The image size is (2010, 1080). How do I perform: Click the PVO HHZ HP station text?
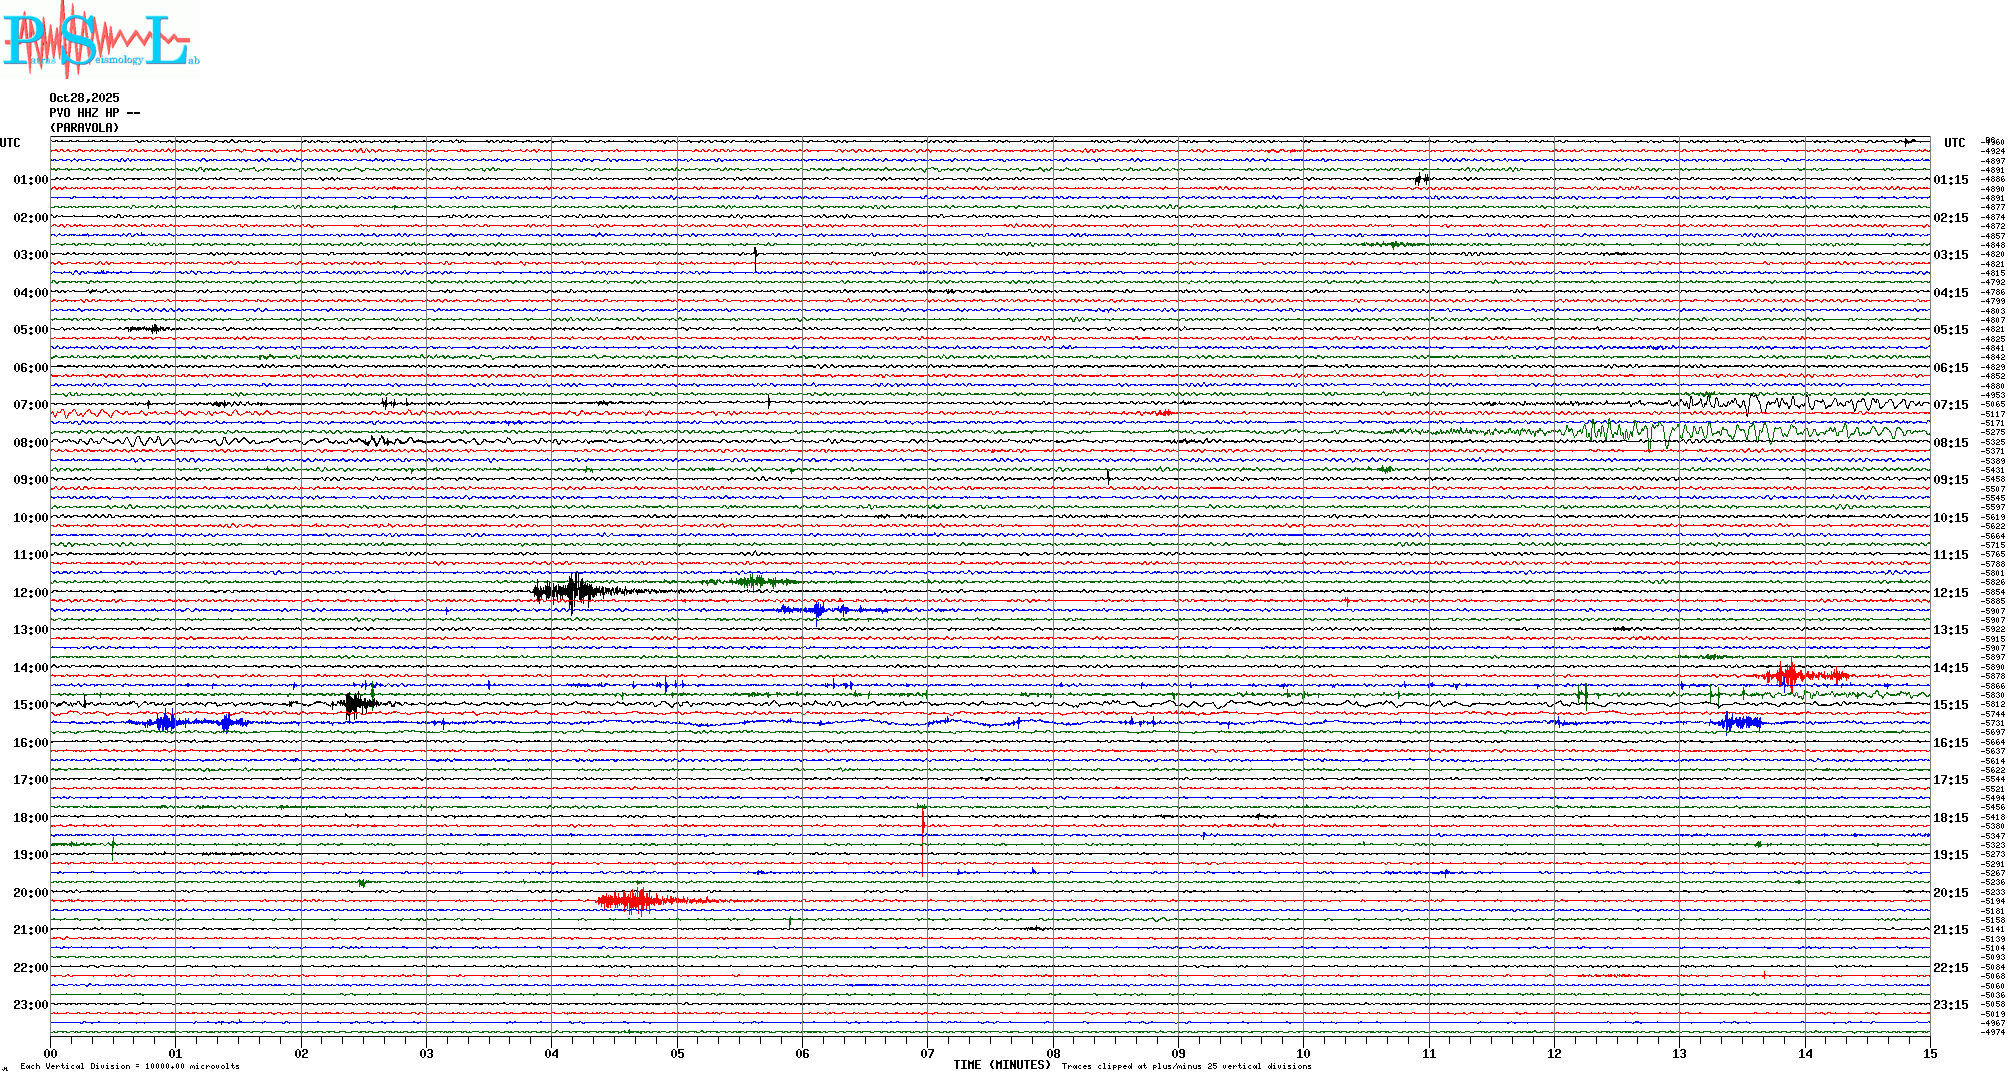[x=94, y=113]
